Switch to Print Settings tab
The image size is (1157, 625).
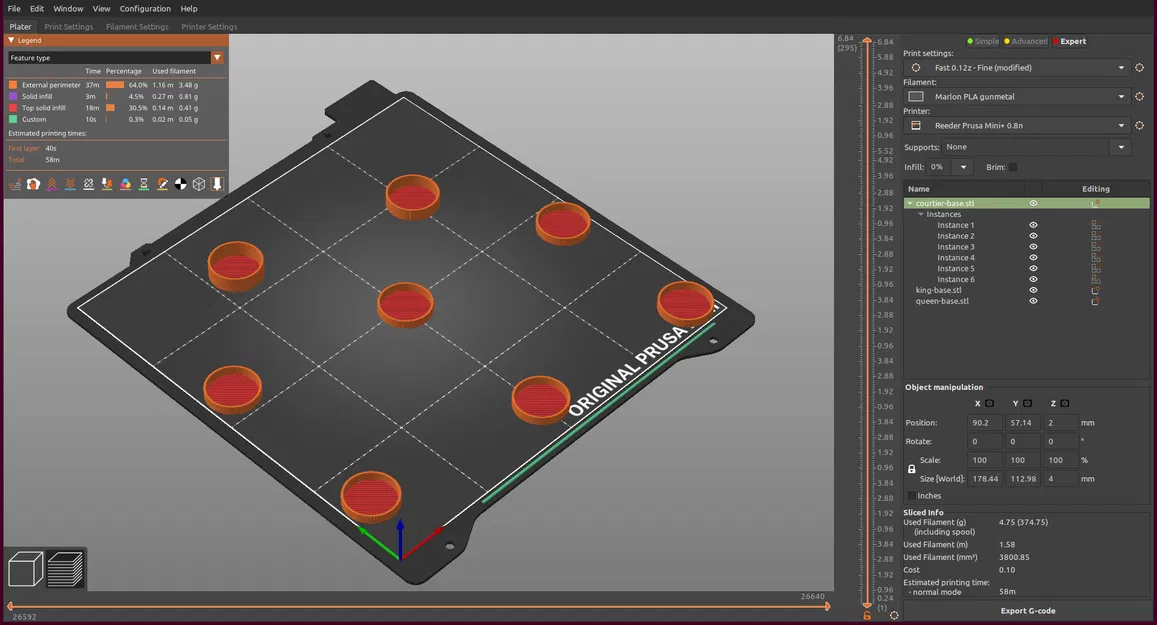coord(69,27)
